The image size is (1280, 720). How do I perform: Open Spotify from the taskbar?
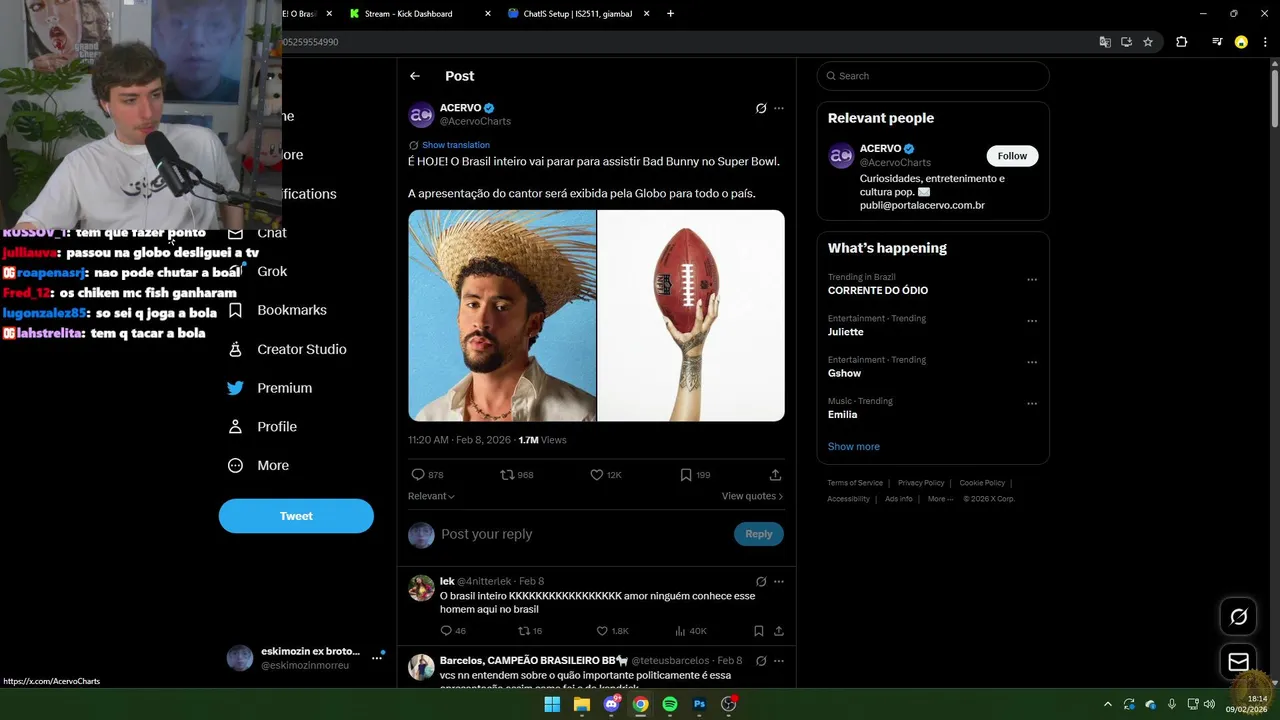click(x=670, y=704)
